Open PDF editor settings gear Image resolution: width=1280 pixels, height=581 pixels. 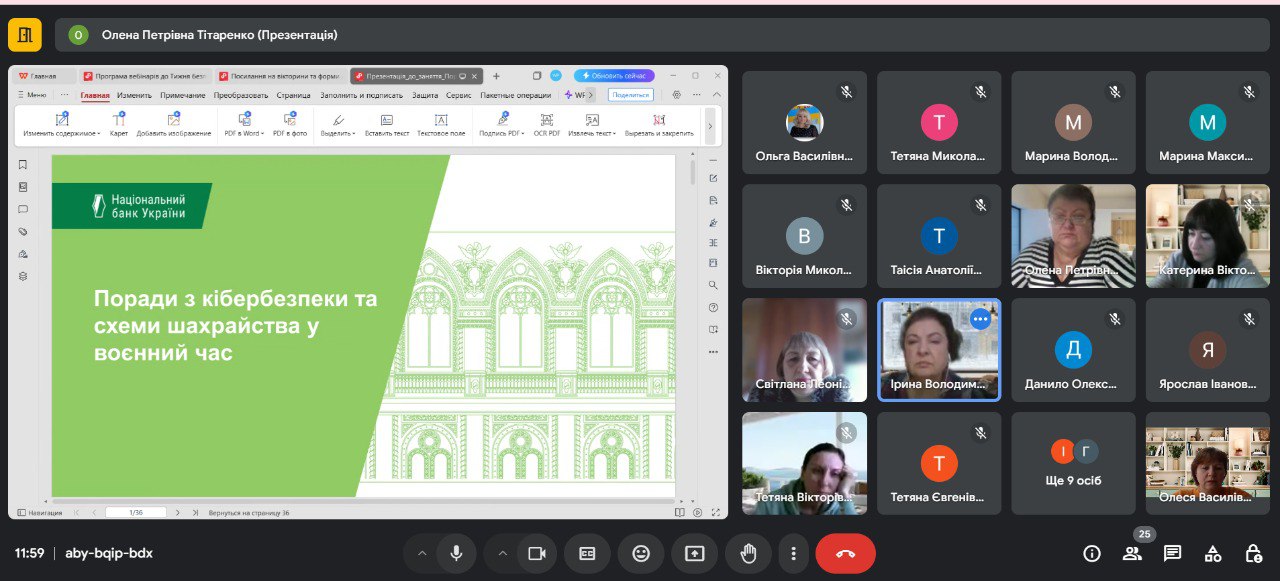(676, 95)
